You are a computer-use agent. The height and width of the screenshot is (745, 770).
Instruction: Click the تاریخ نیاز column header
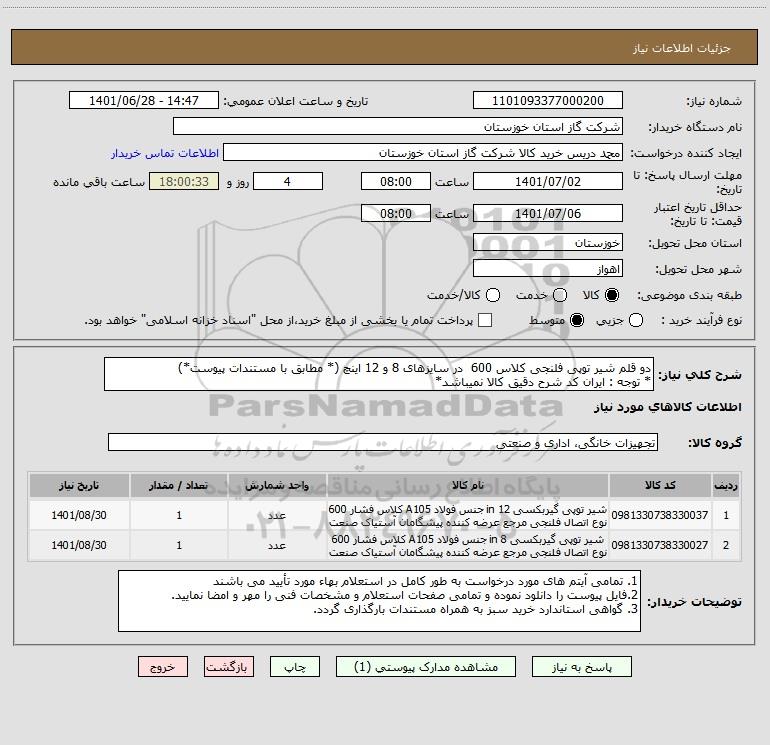click(79, 485)
